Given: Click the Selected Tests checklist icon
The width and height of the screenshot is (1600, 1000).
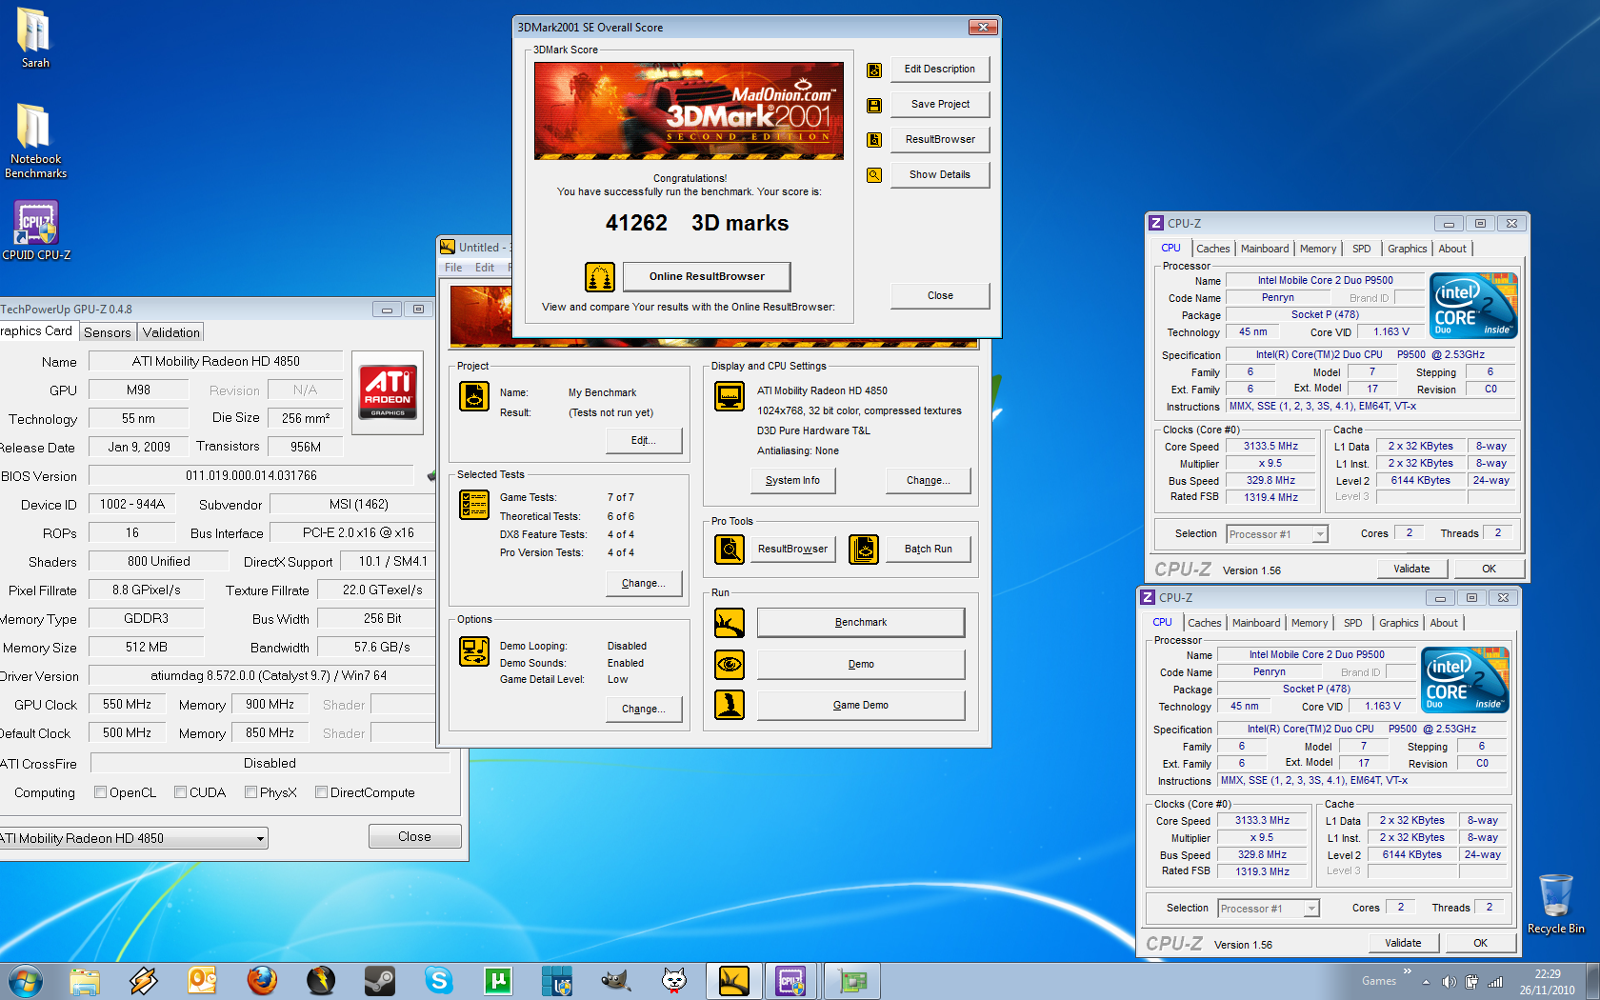Looking at the screenshot, I should click(x=474, y=504).
